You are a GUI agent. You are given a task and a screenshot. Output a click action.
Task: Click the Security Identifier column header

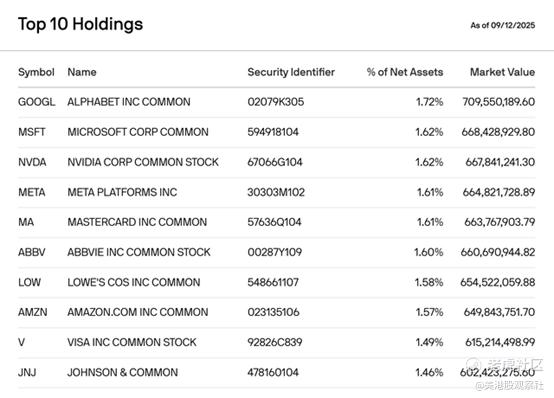291,72
